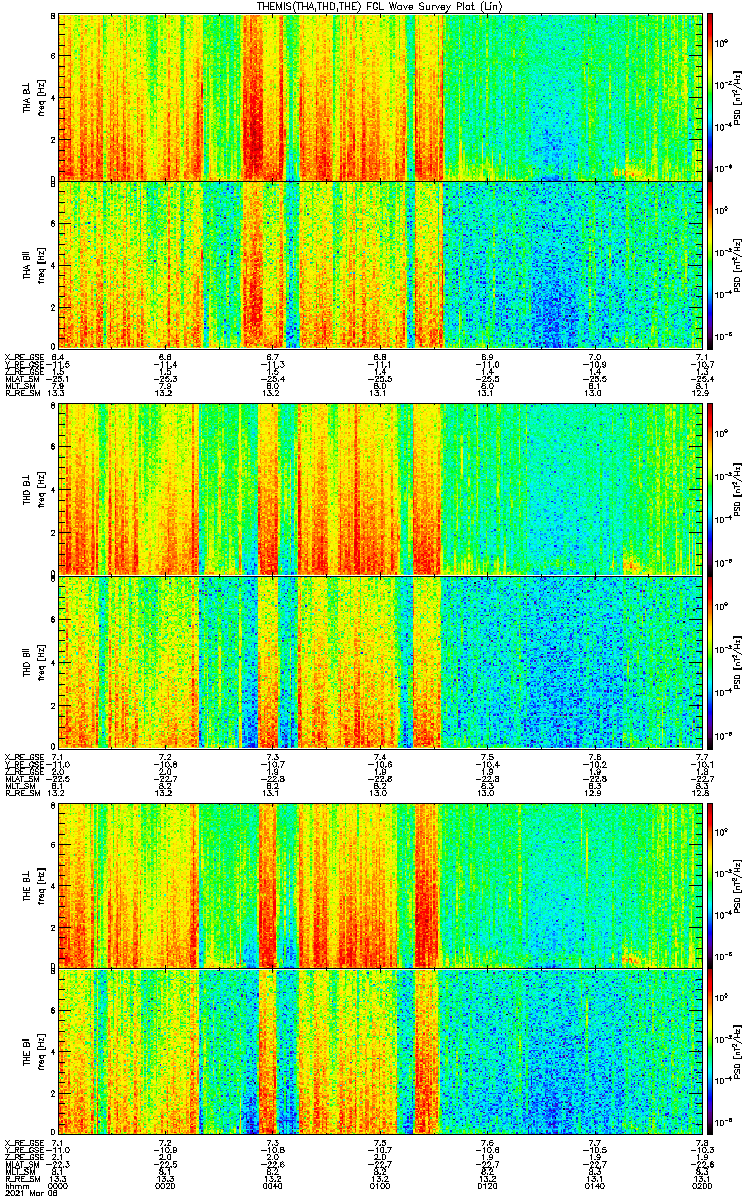Click the 'PSD [nT²/Hz]' label beside THE B∥ color bar
The width and height of the screenshot is (750, 1200).
pyautogui.click(x=738, y=1054)
